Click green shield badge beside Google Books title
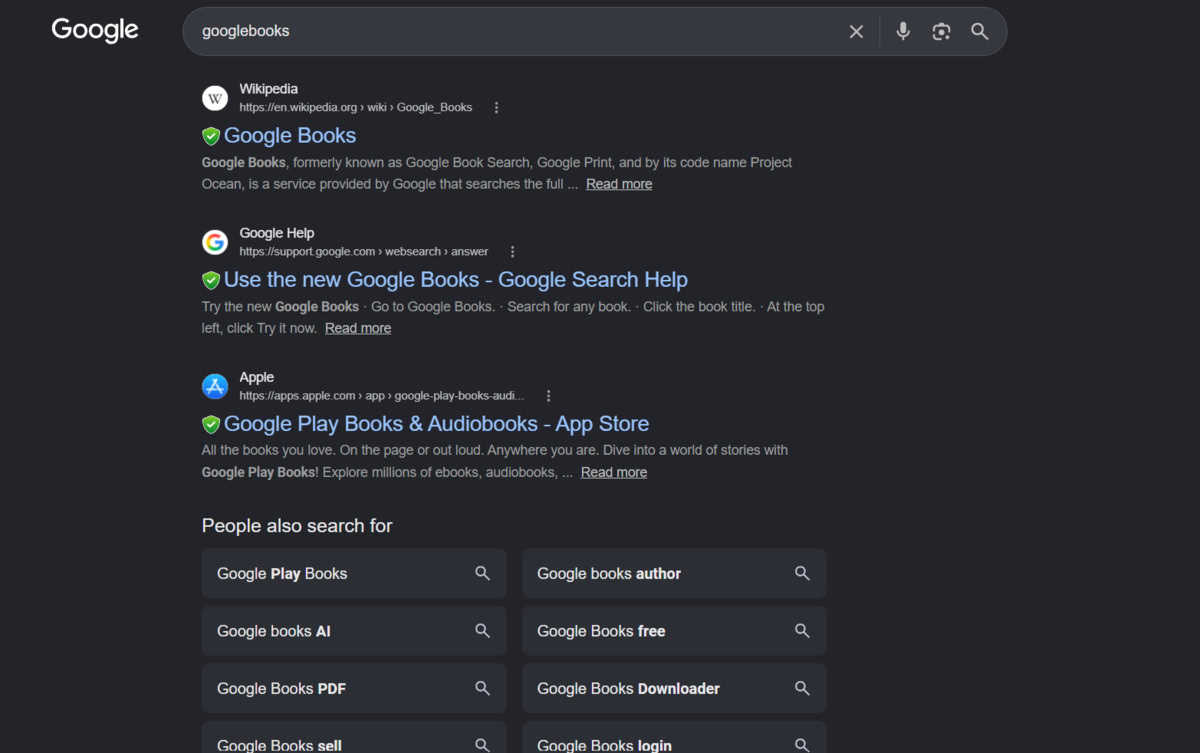1200x753 pixels. point(211,136)
